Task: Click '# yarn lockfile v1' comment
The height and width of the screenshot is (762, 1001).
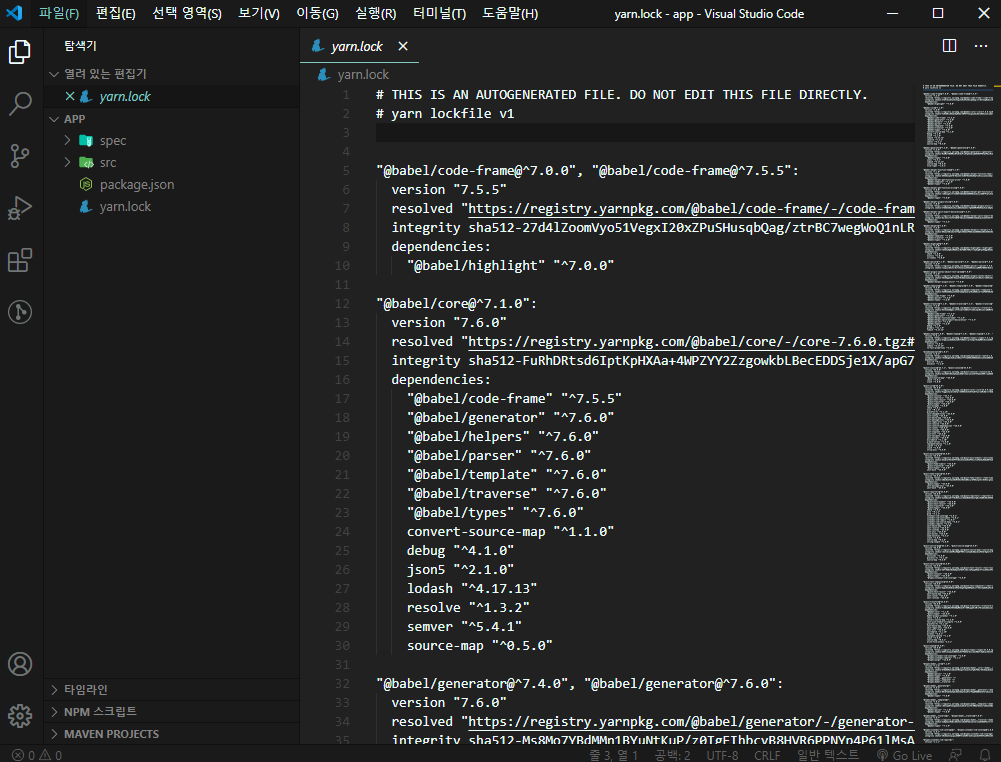Action: (x=445, y=114)
